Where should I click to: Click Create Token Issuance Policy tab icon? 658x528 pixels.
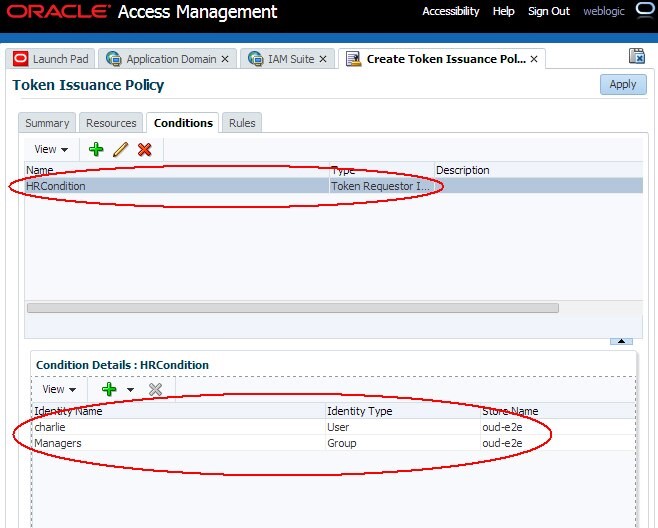tap(353, 59)
